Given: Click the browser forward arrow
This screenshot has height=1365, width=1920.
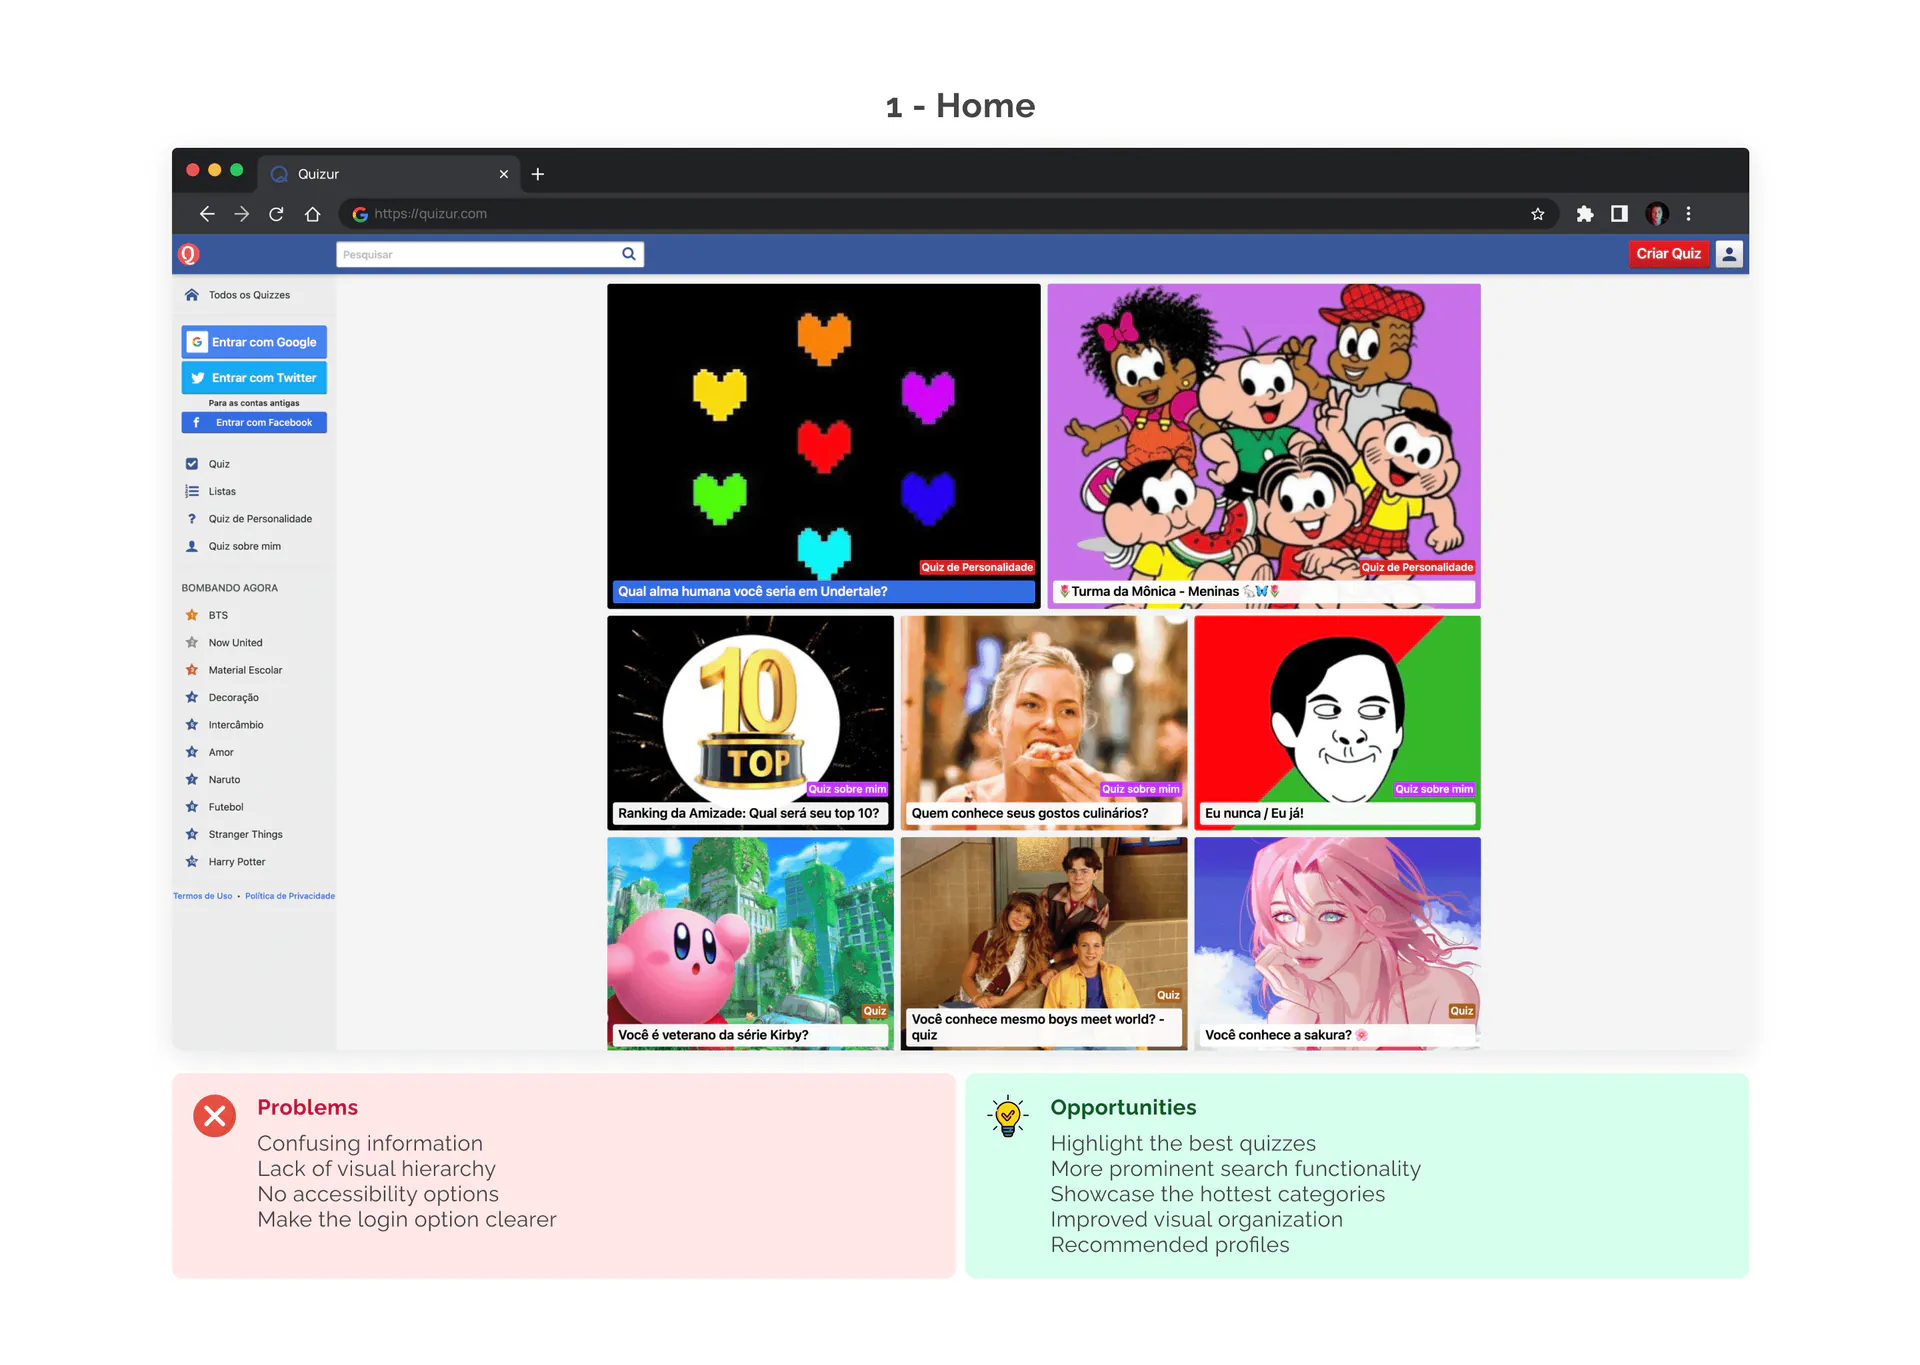Looking at the screenshot, I should pos(242,214).
